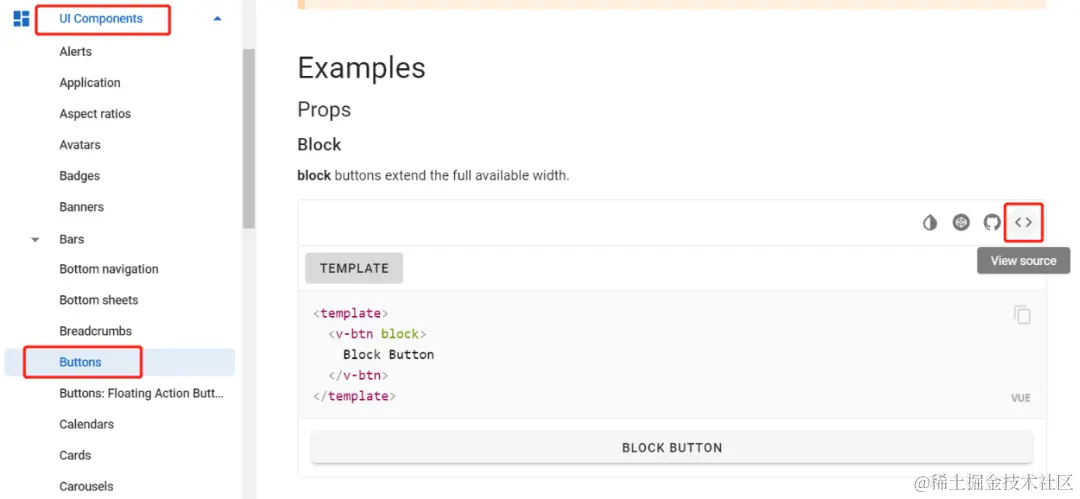Open the Calendars link
1080x499 pixels.
87,424
